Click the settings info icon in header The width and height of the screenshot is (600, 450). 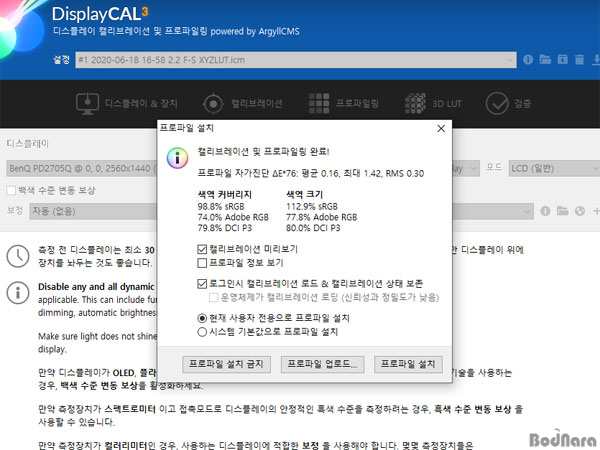tap(528, 60)
